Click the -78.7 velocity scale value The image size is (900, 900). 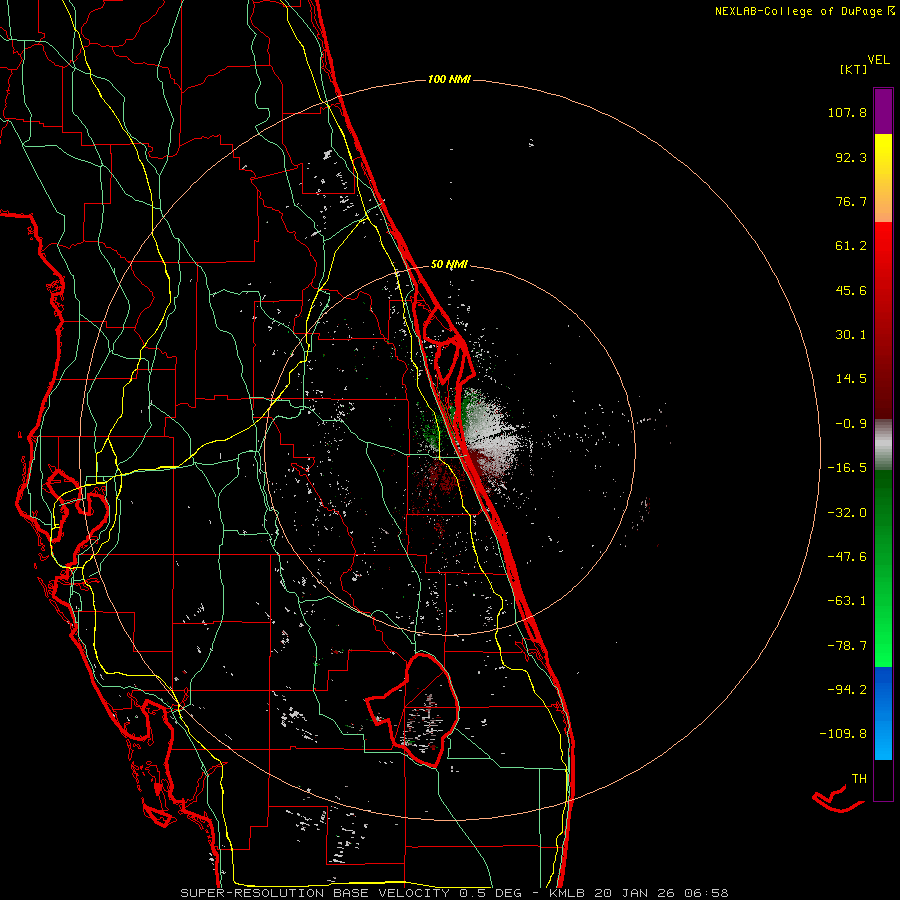[x=847, y=646]
